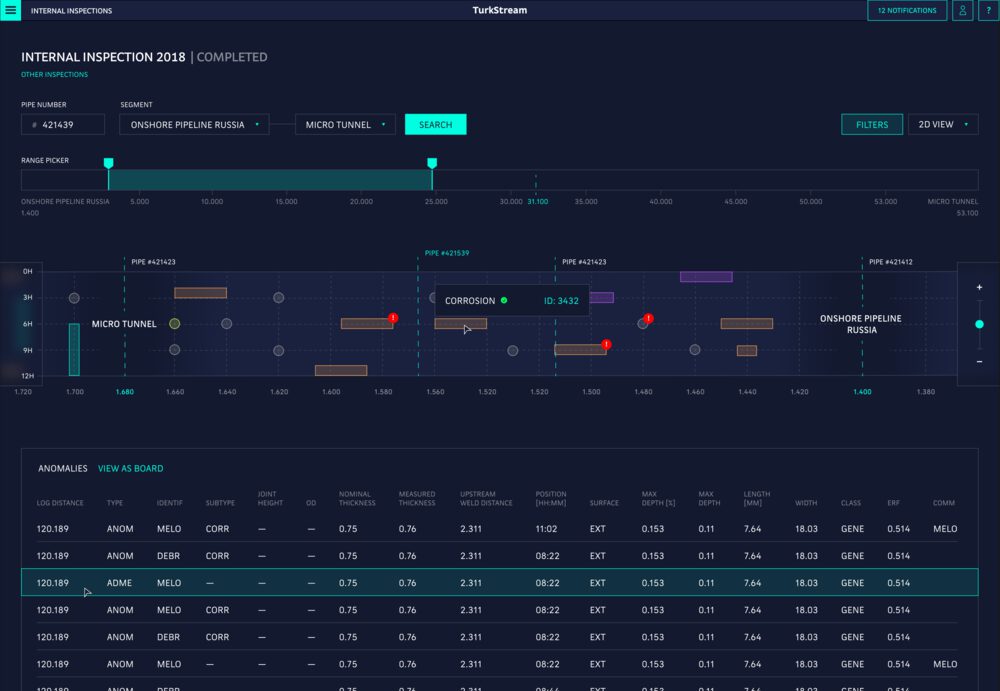Open the Filters button
1000x691 pixels.
pyautogui.click(x=872, y=125)
